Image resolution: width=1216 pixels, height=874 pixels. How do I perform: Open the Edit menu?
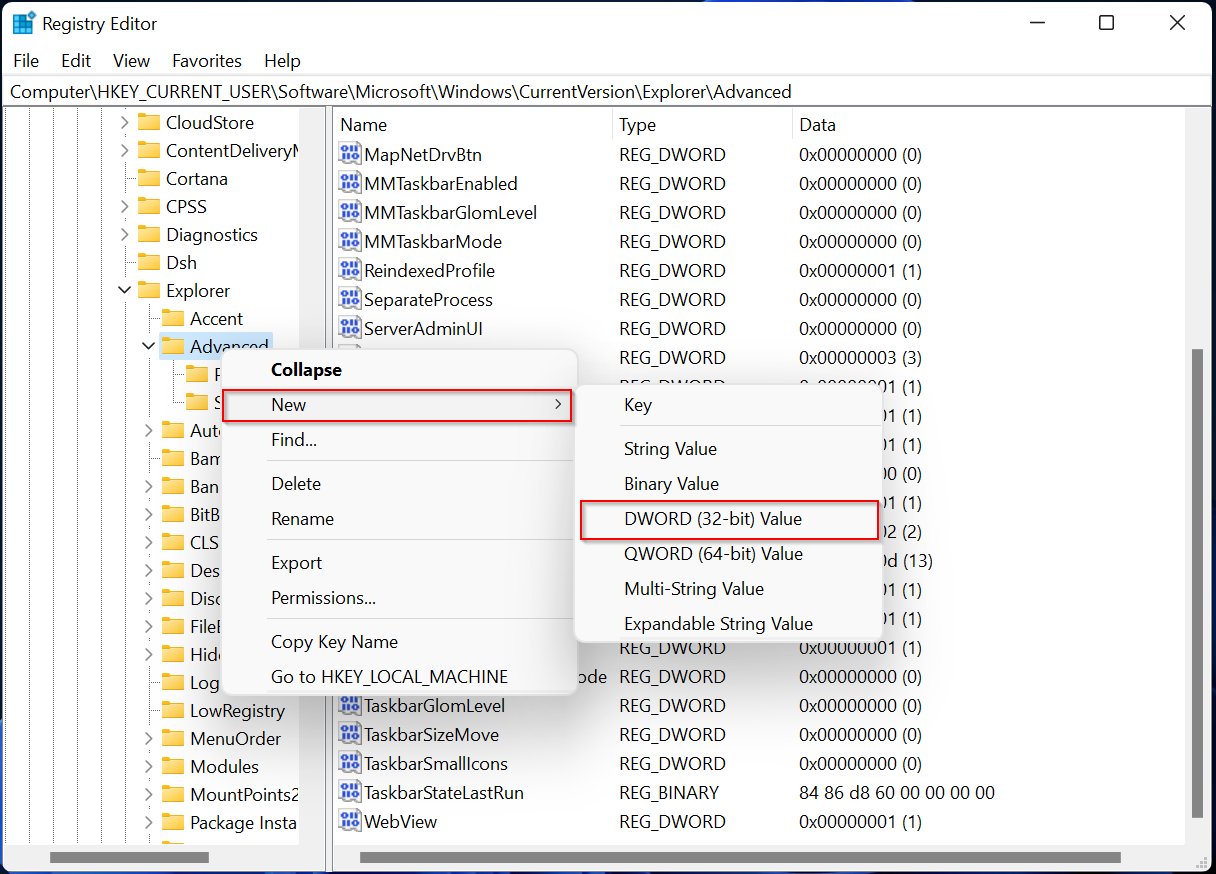coord(76,61)
